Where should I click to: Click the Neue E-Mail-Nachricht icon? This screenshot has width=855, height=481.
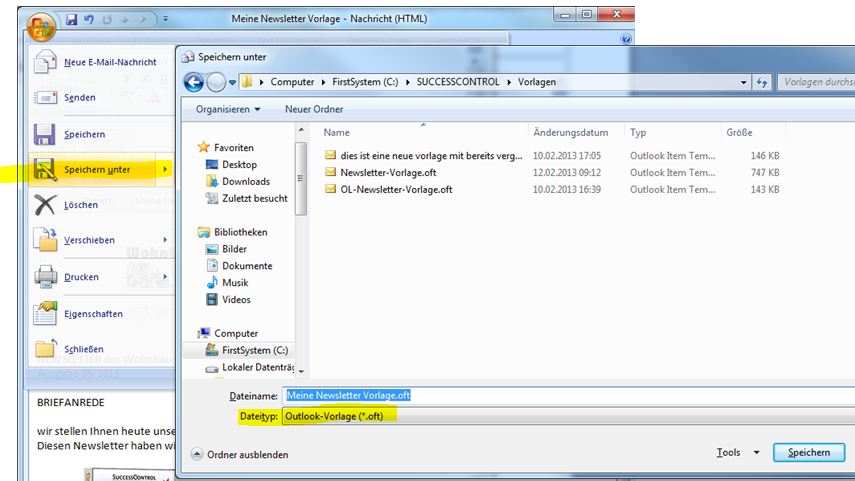(x=45, y=62)
